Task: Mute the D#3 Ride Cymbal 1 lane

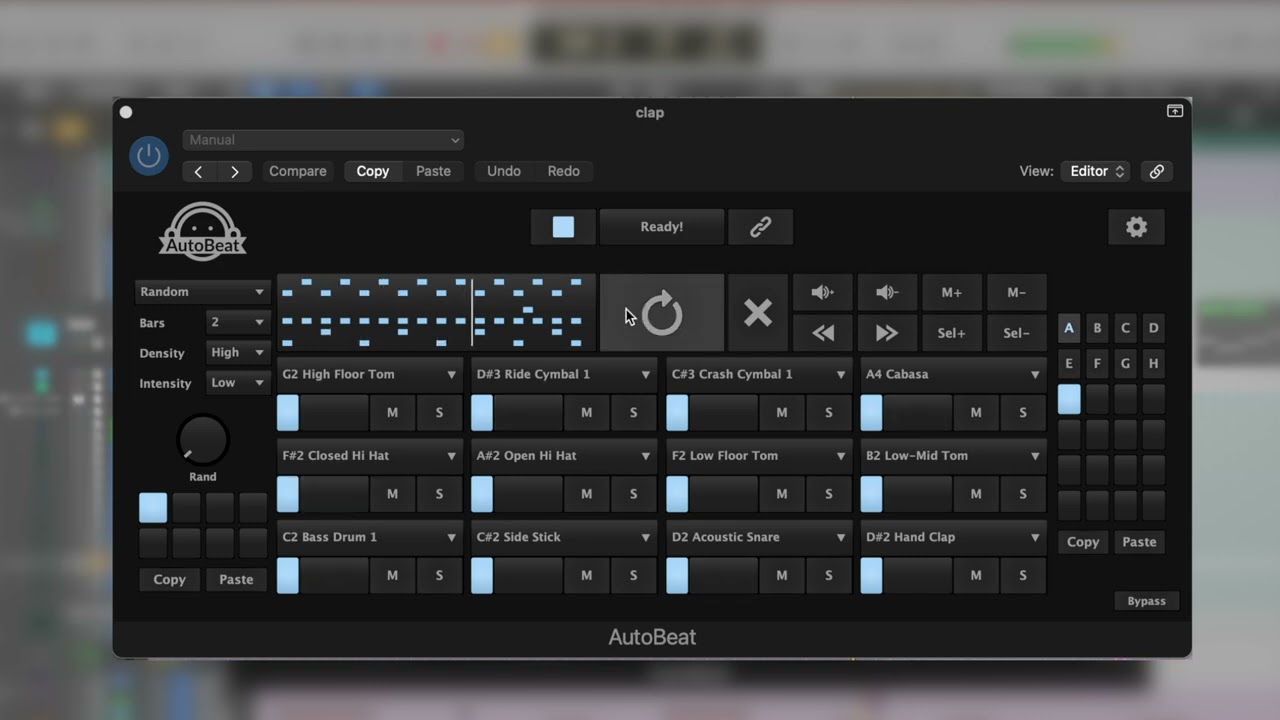Action: 587,412
